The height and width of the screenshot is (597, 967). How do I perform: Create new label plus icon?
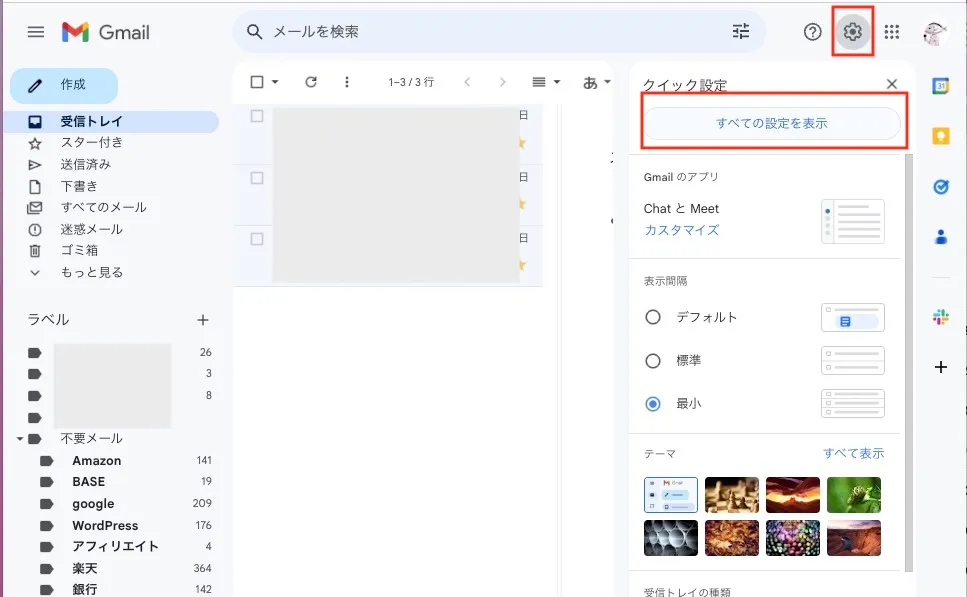[x=202, y=319]
